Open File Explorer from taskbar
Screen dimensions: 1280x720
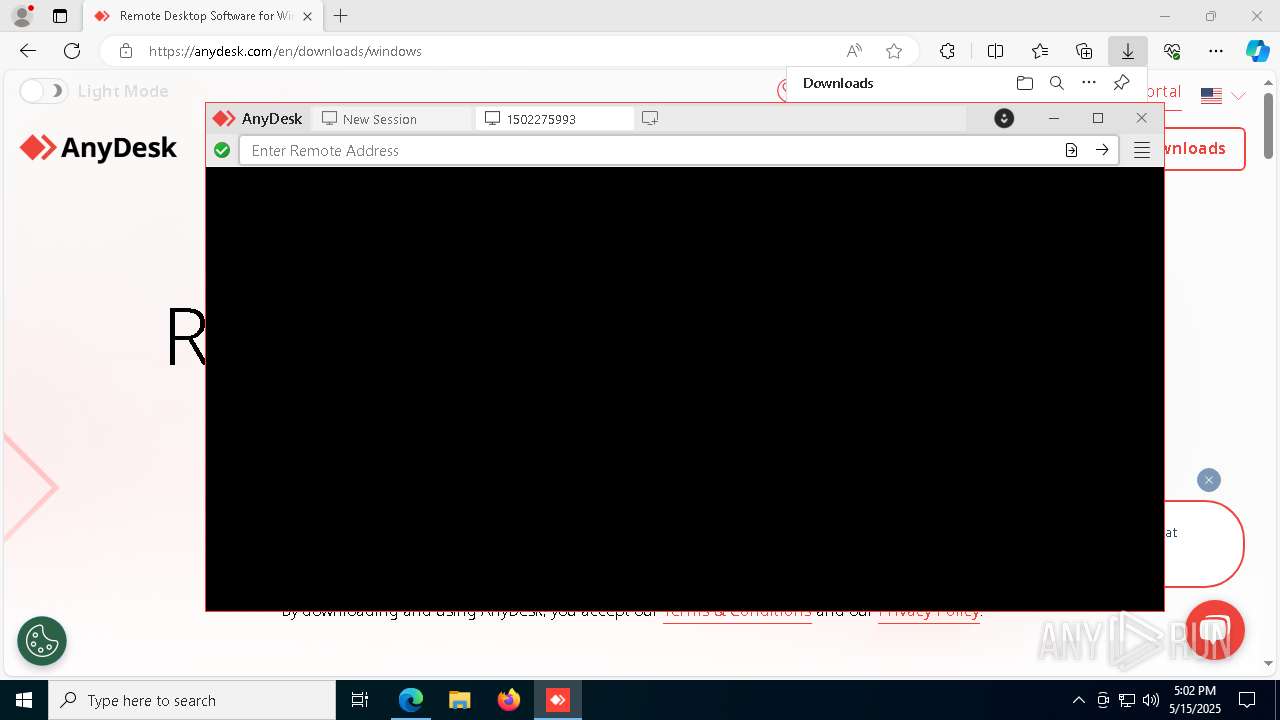pos(459,700)
